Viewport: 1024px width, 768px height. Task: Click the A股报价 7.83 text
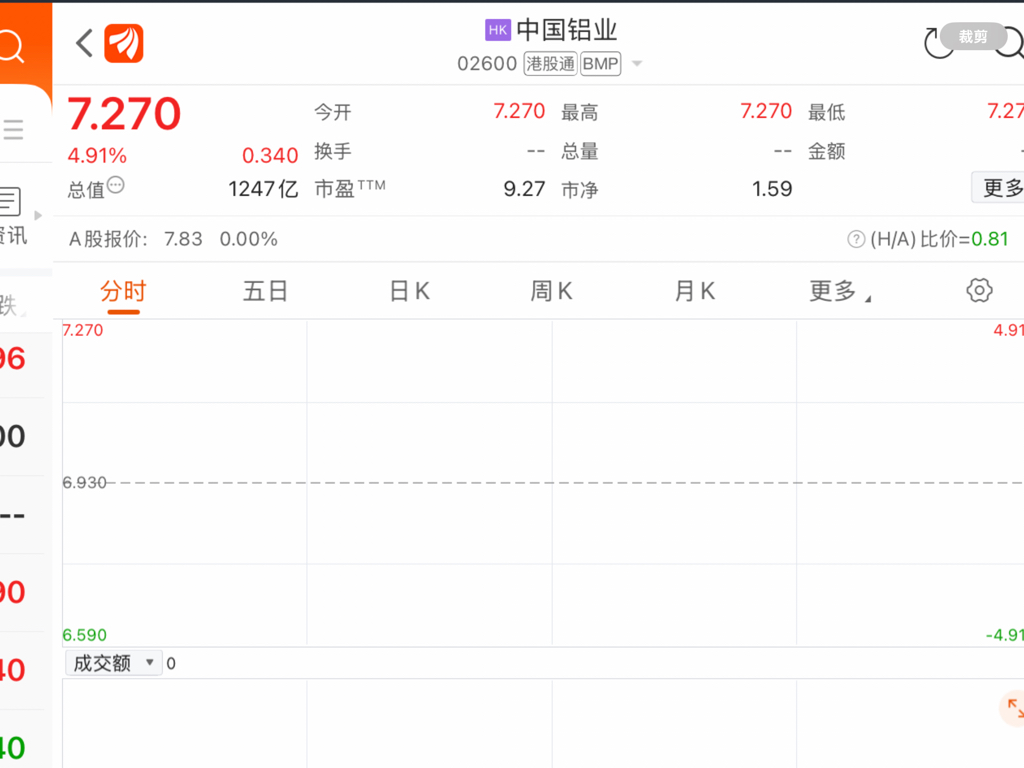(136, 239)
